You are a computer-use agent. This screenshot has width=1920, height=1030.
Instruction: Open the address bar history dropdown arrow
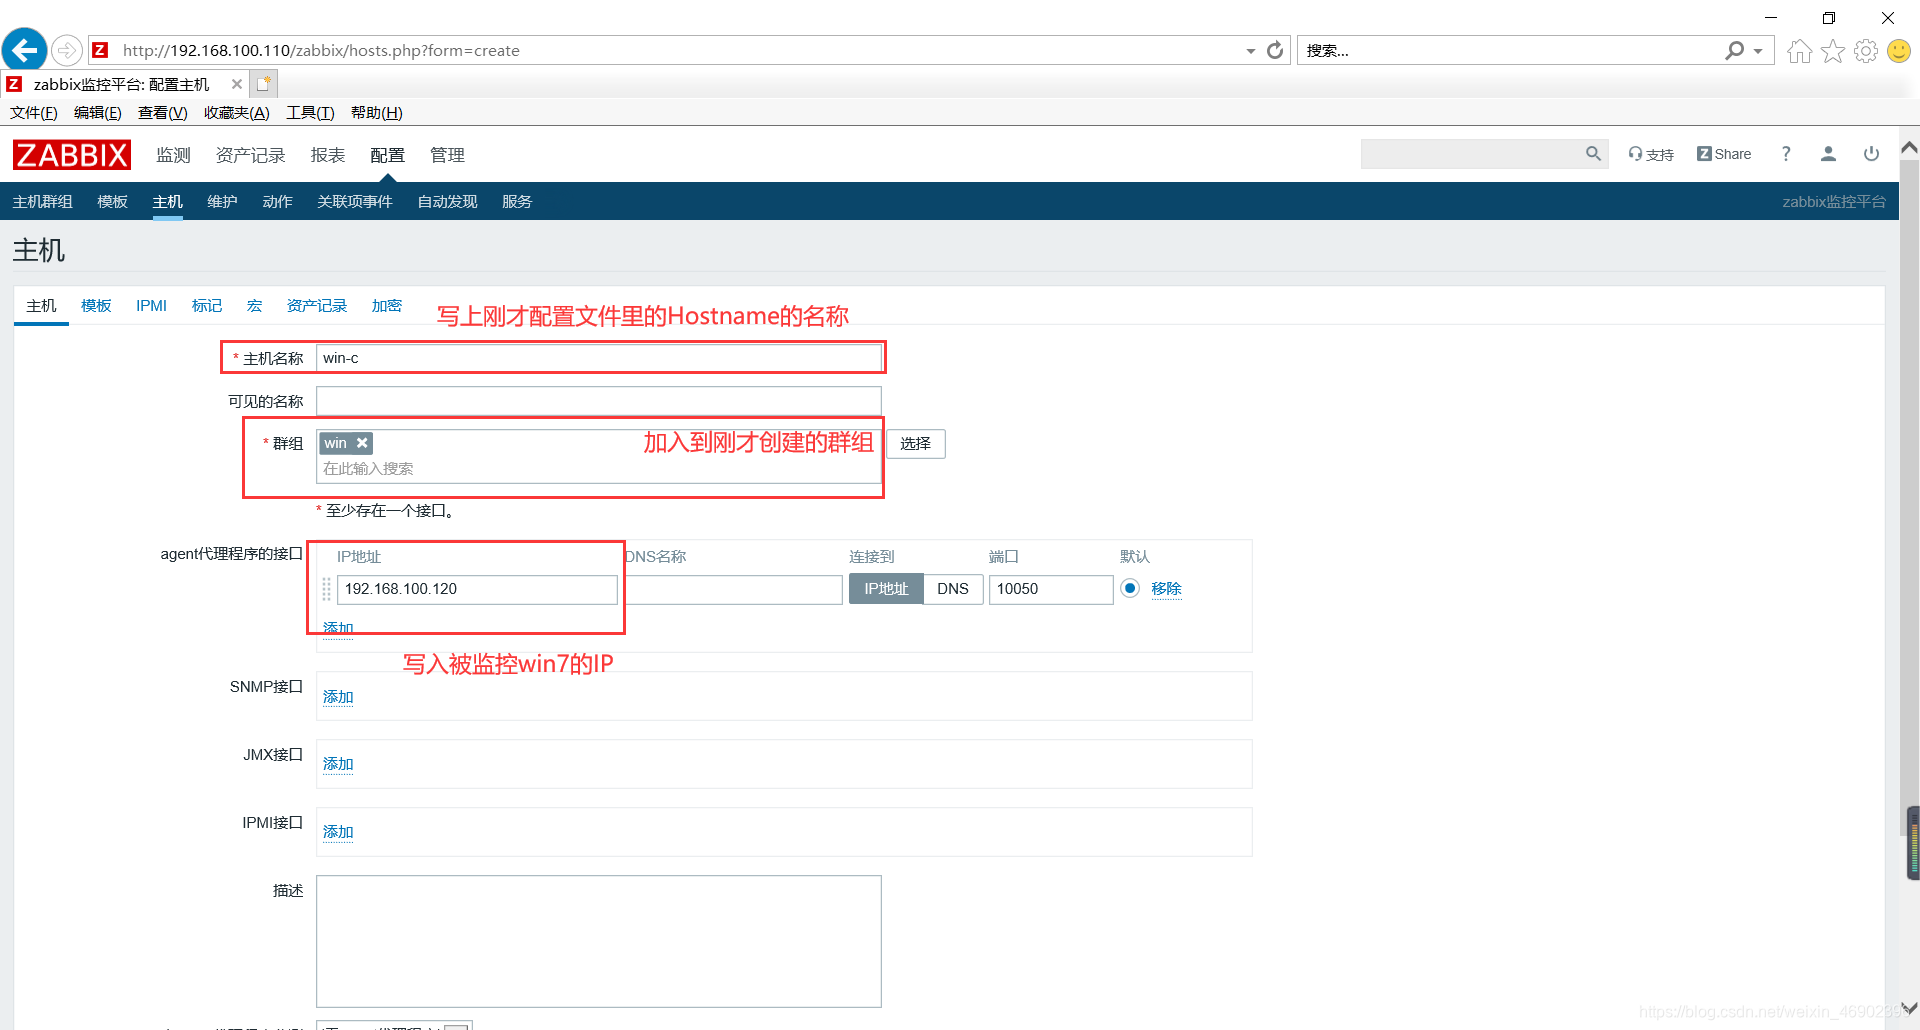coord(1250,51)
